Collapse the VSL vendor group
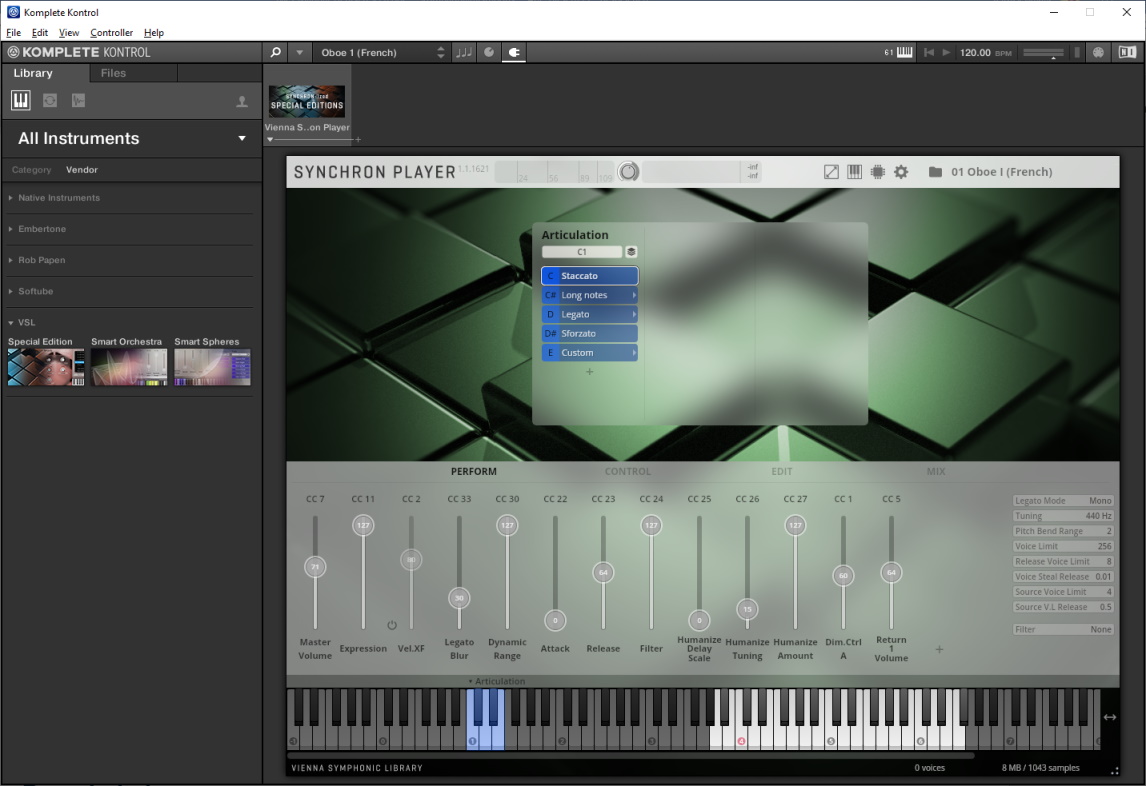 pos(11,322)
